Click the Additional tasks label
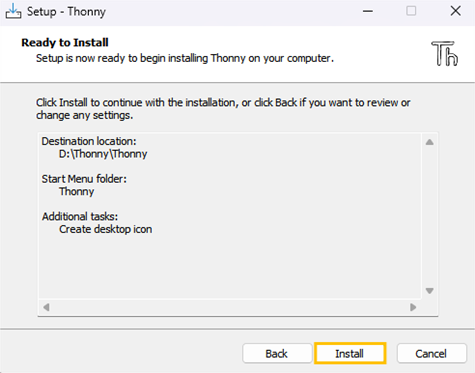 (x=80, y=217)
